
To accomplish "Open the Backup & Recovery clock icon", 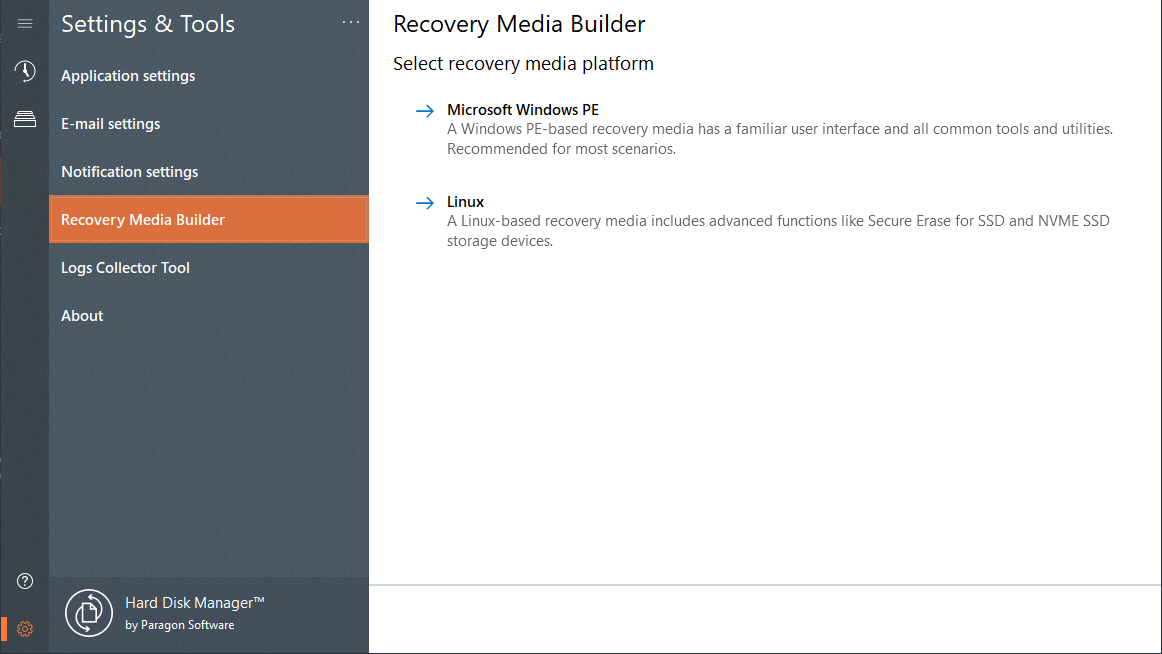I will (25, 71).
